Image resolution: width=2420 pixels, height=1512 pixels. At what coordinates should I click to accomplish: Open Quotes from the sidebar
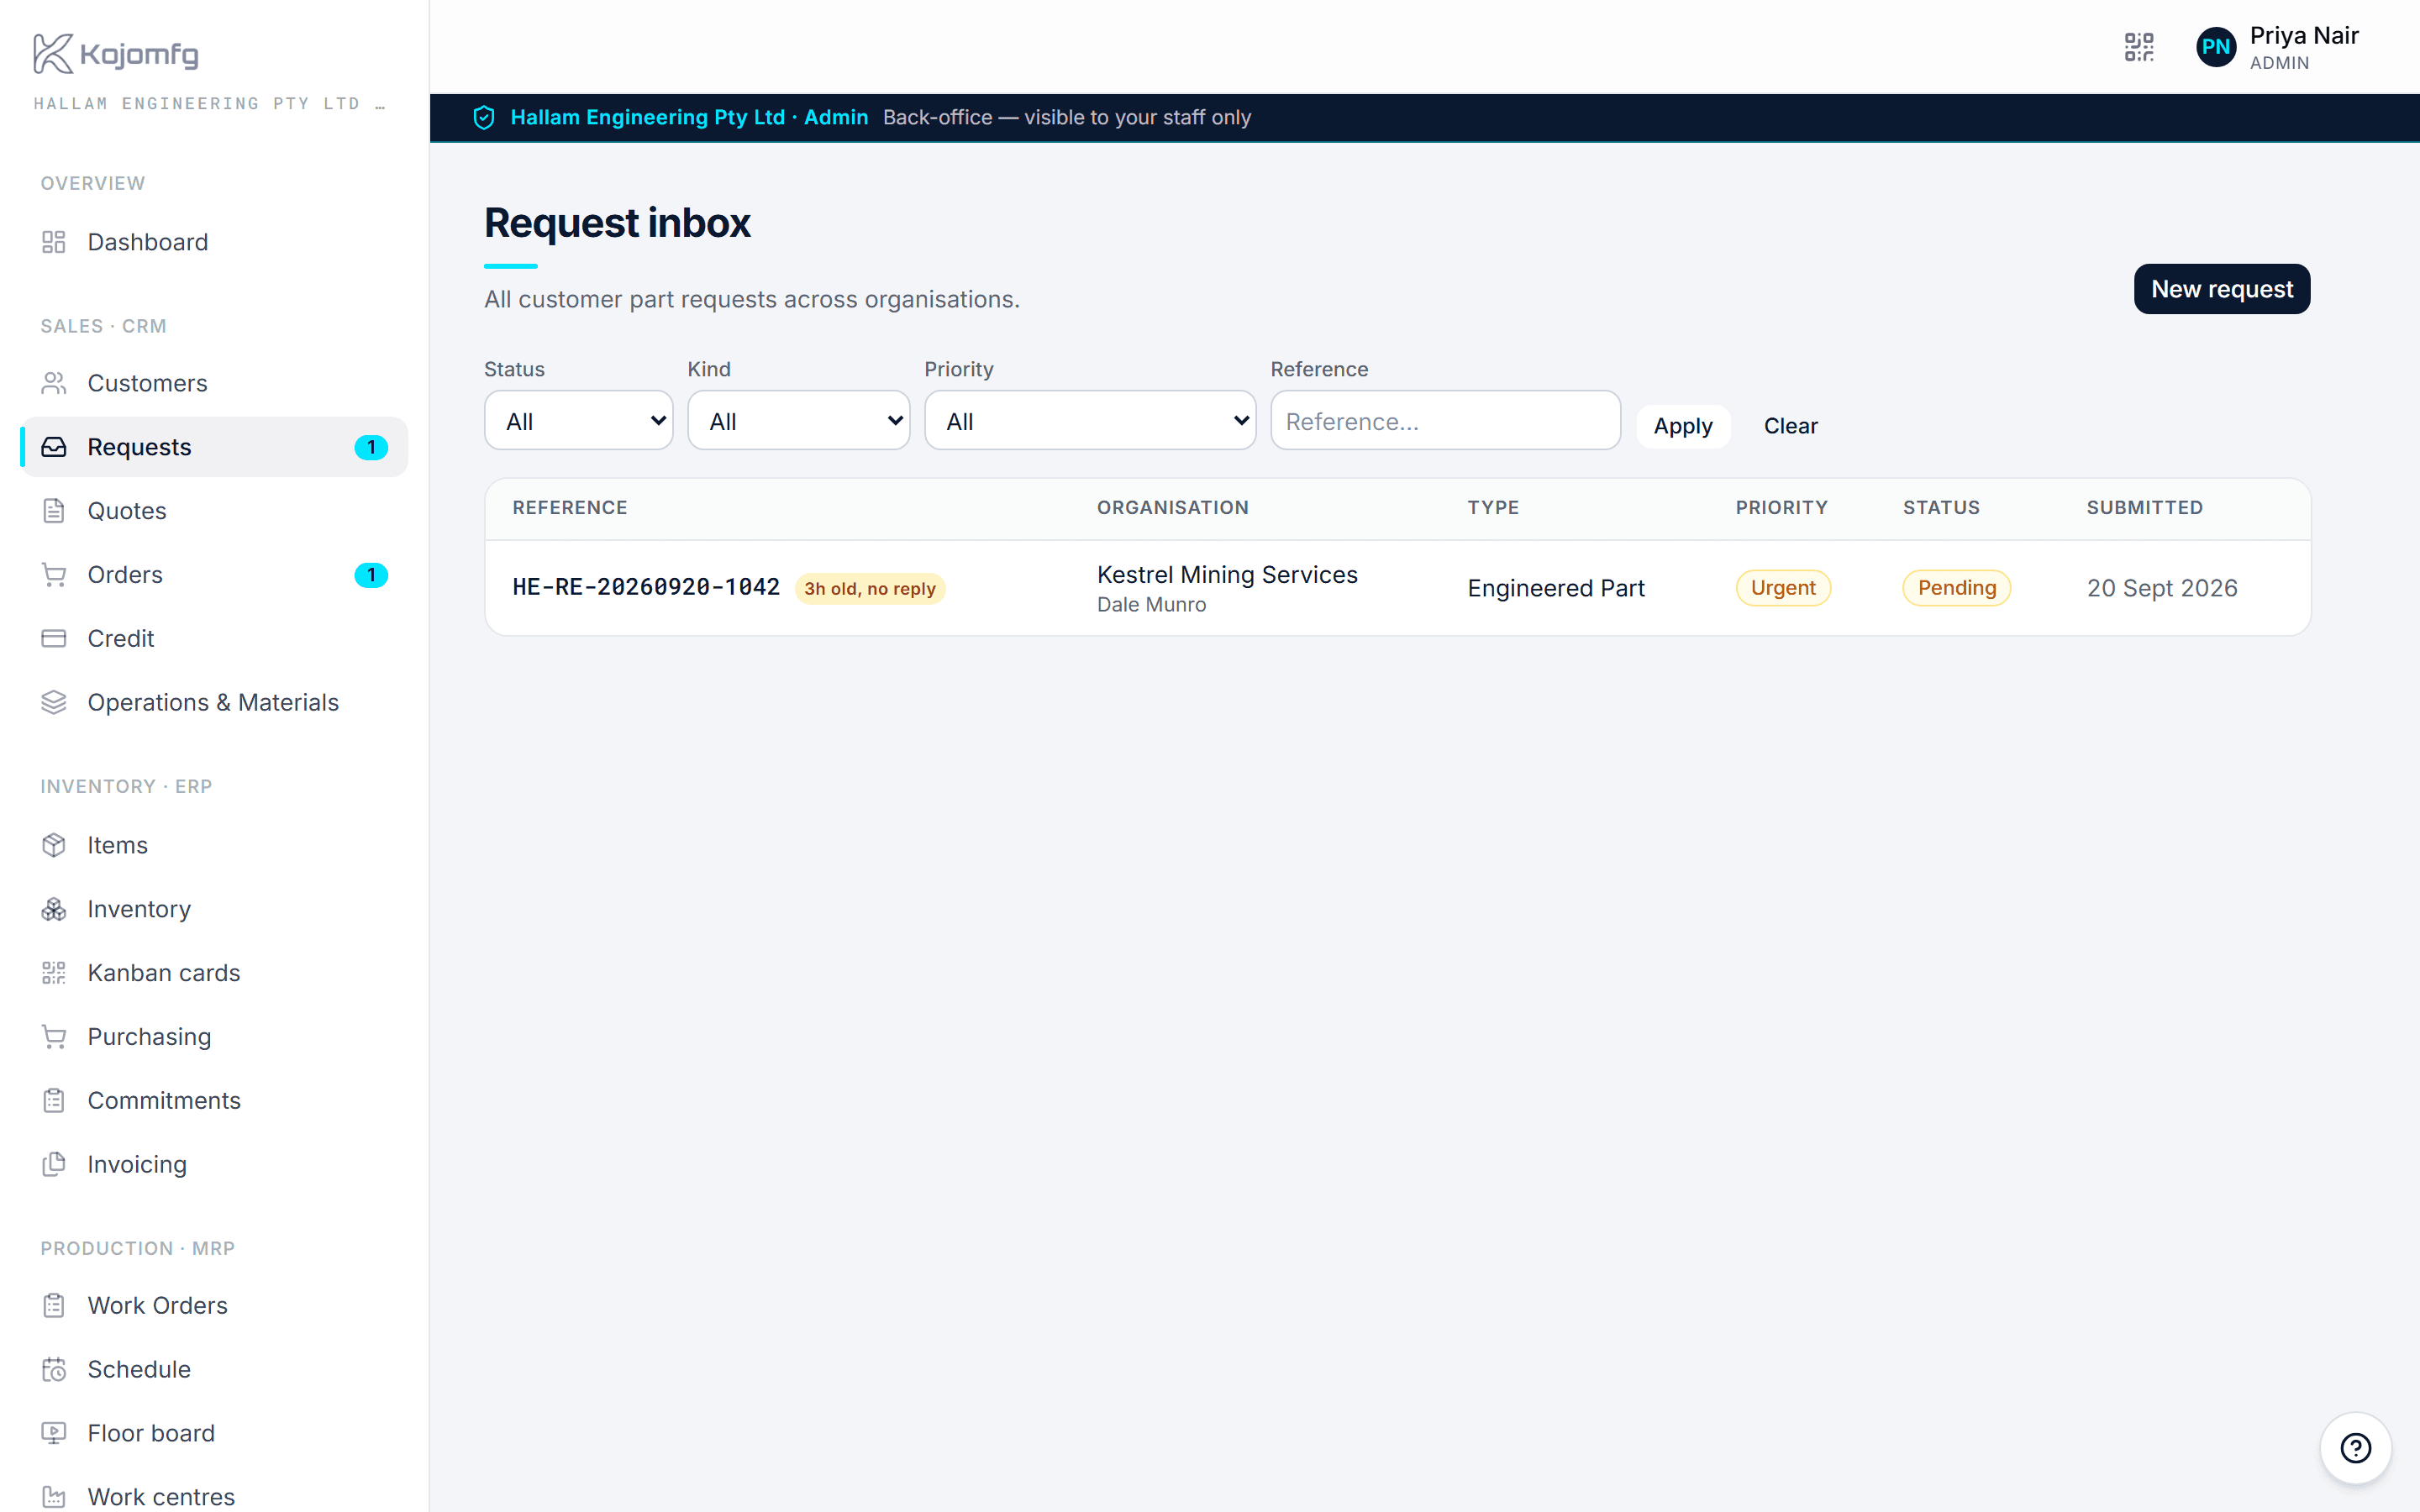pyautogui.click(x=214, y=511)
